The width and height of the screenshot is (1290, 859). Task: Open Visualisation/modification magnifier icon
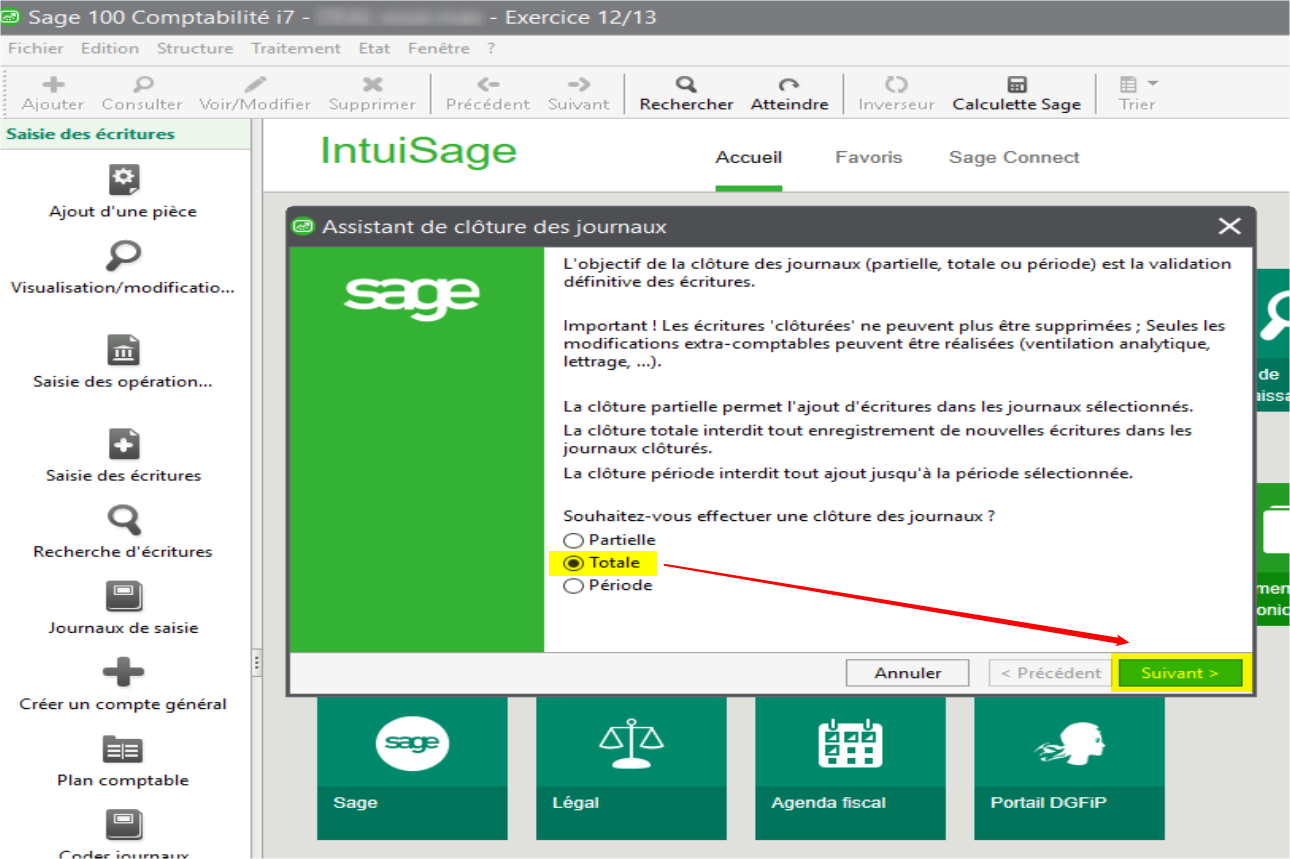point(124,256)
